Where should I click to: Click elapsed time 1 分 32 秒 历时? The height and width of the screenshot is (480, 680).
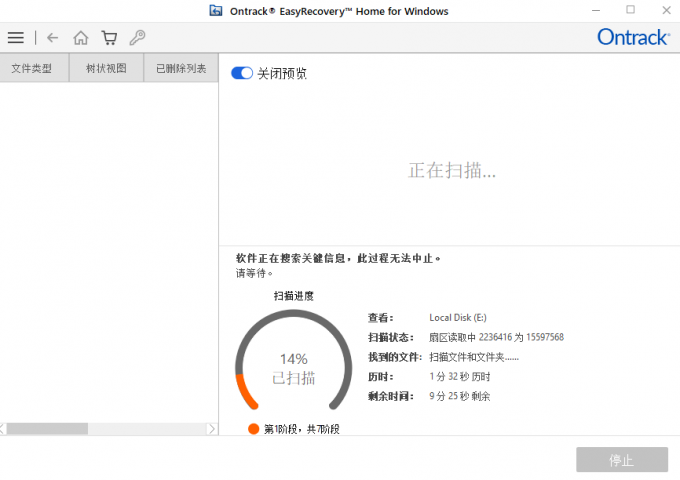460,376
